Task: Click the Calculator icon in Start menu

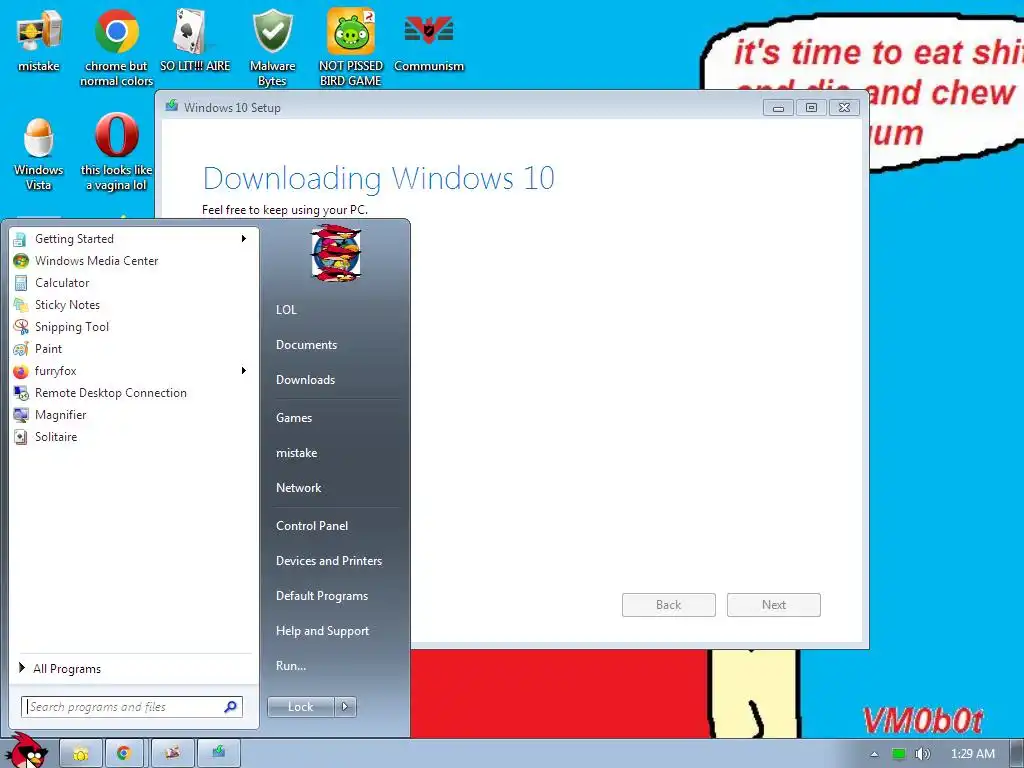Action: pos(20,283)
